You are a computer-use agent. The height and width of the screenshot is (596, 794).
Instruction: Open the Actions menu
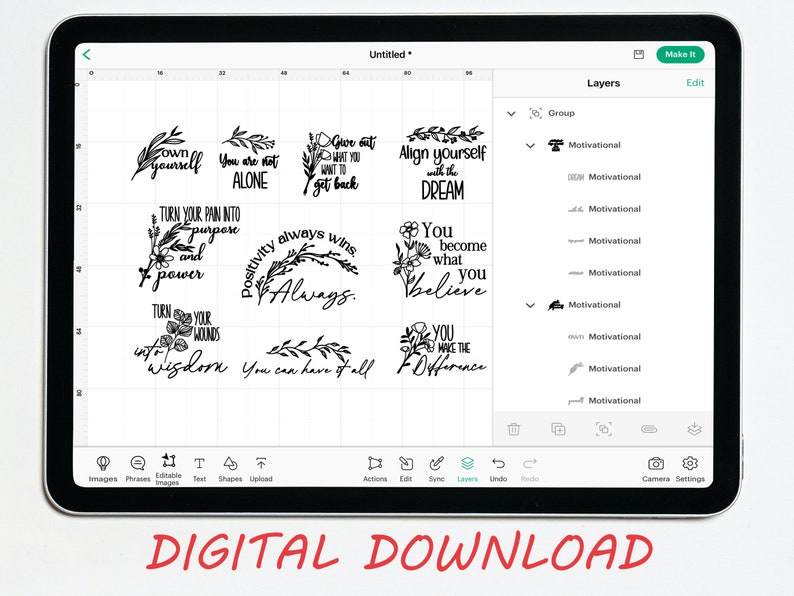[375, 468]
